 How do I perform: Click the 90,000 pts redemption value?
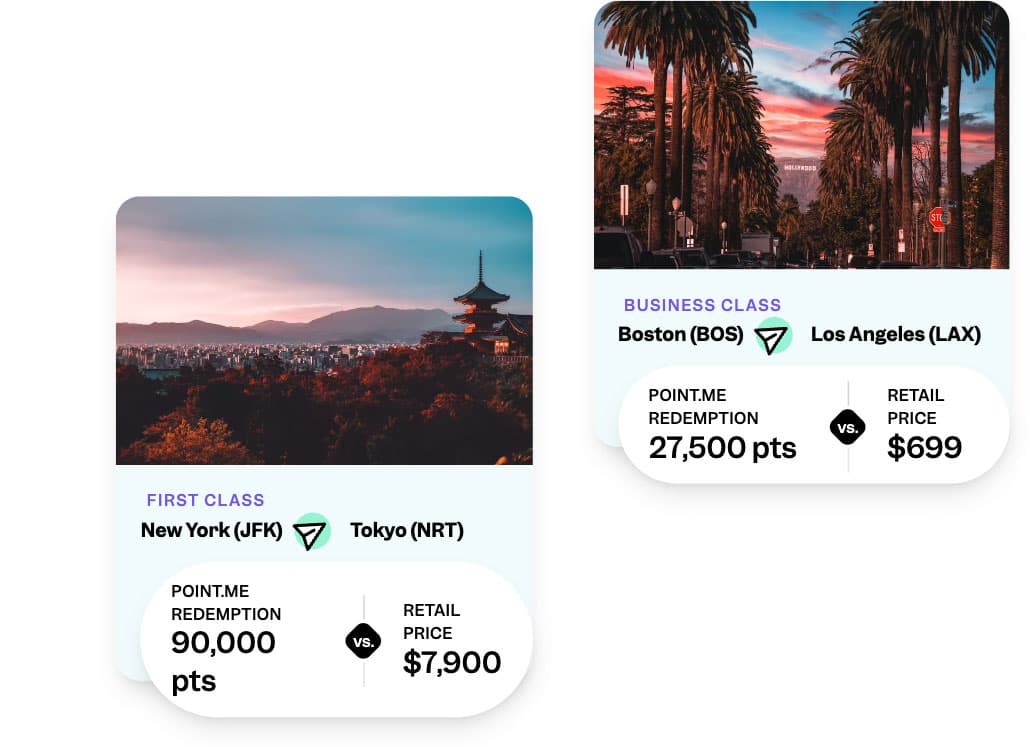(223, 661)
